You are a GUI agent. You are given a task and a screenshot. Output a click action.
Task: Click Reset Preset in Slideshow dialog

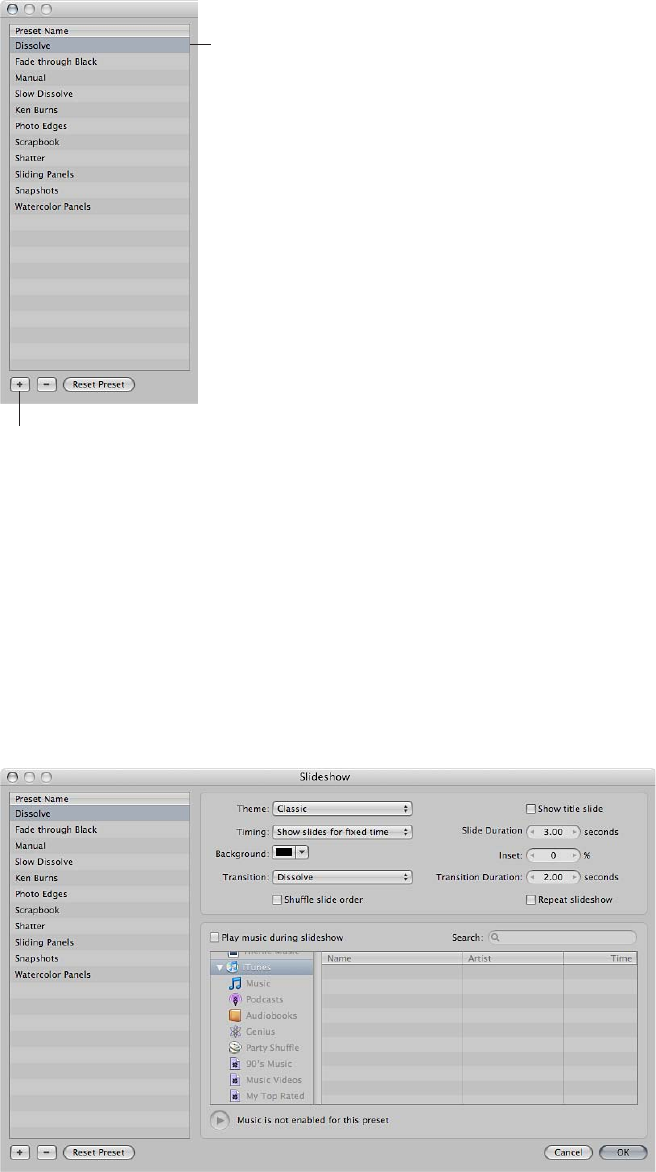(x=99, y=1152)
